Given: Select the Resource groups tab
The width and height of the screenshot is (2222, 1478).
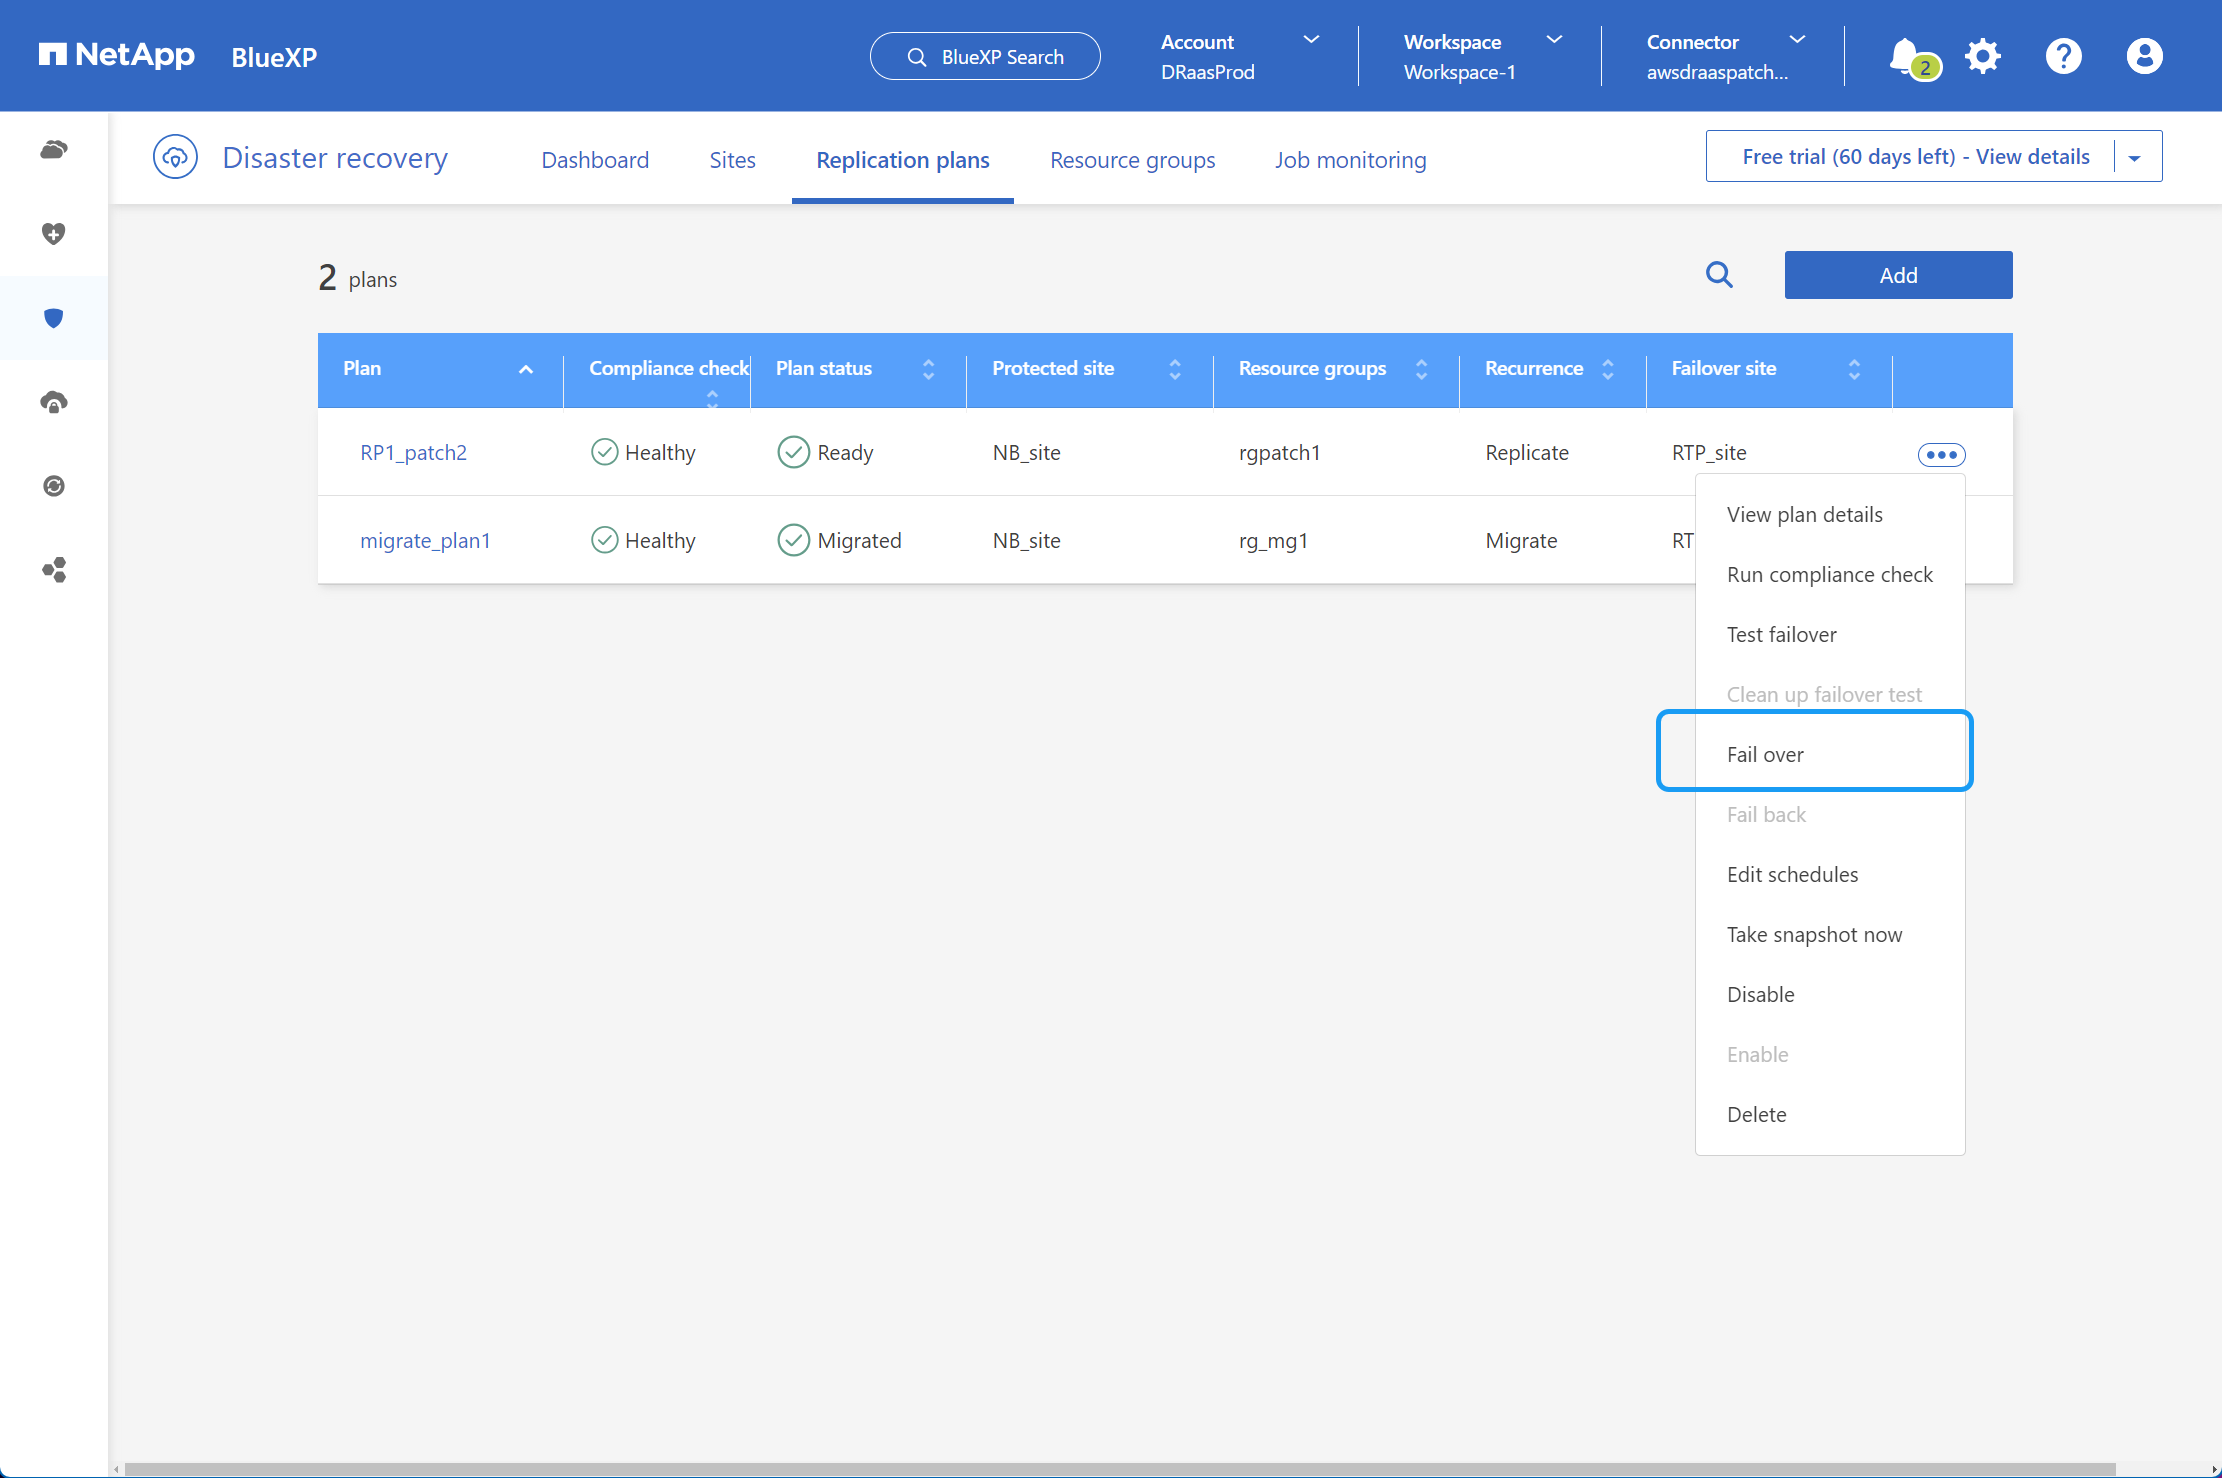Looking at the screenshot, I should pyautogui.click(x=1132, y=158).
